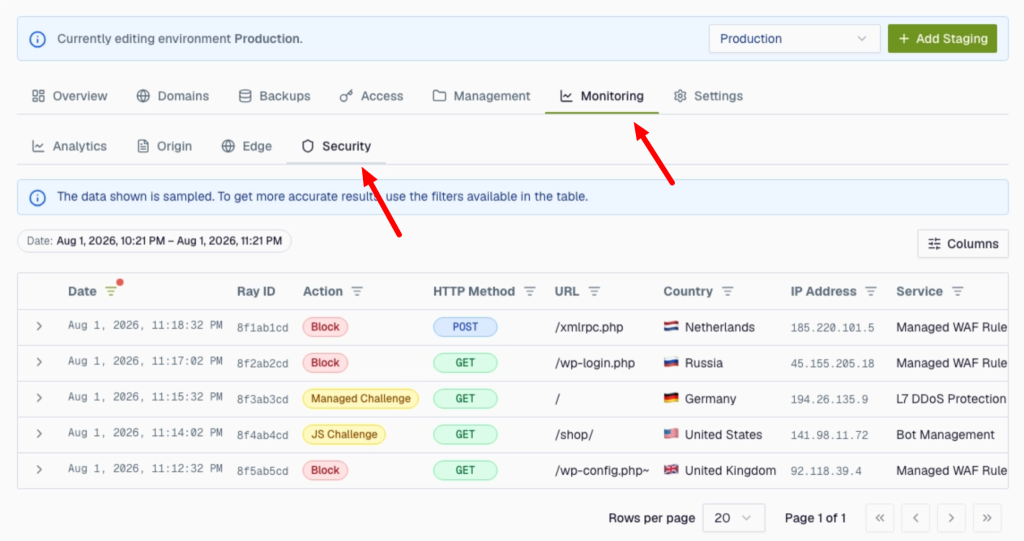Open the URL column filter icon

pyautogui.click(x=594, y=291)
